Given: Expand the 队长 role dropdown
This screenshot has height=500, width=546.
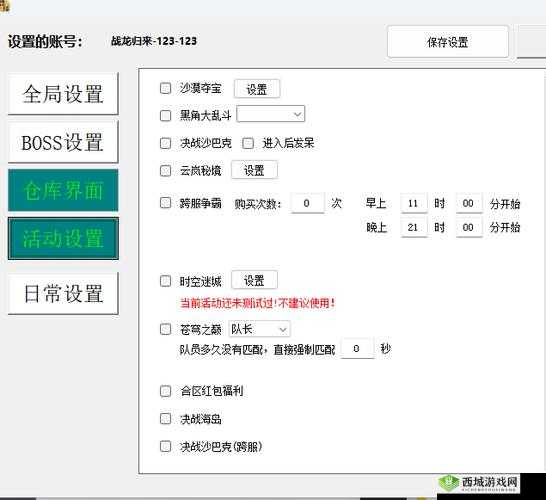Looking at the screenshot, I should click(x=259, y=329).
